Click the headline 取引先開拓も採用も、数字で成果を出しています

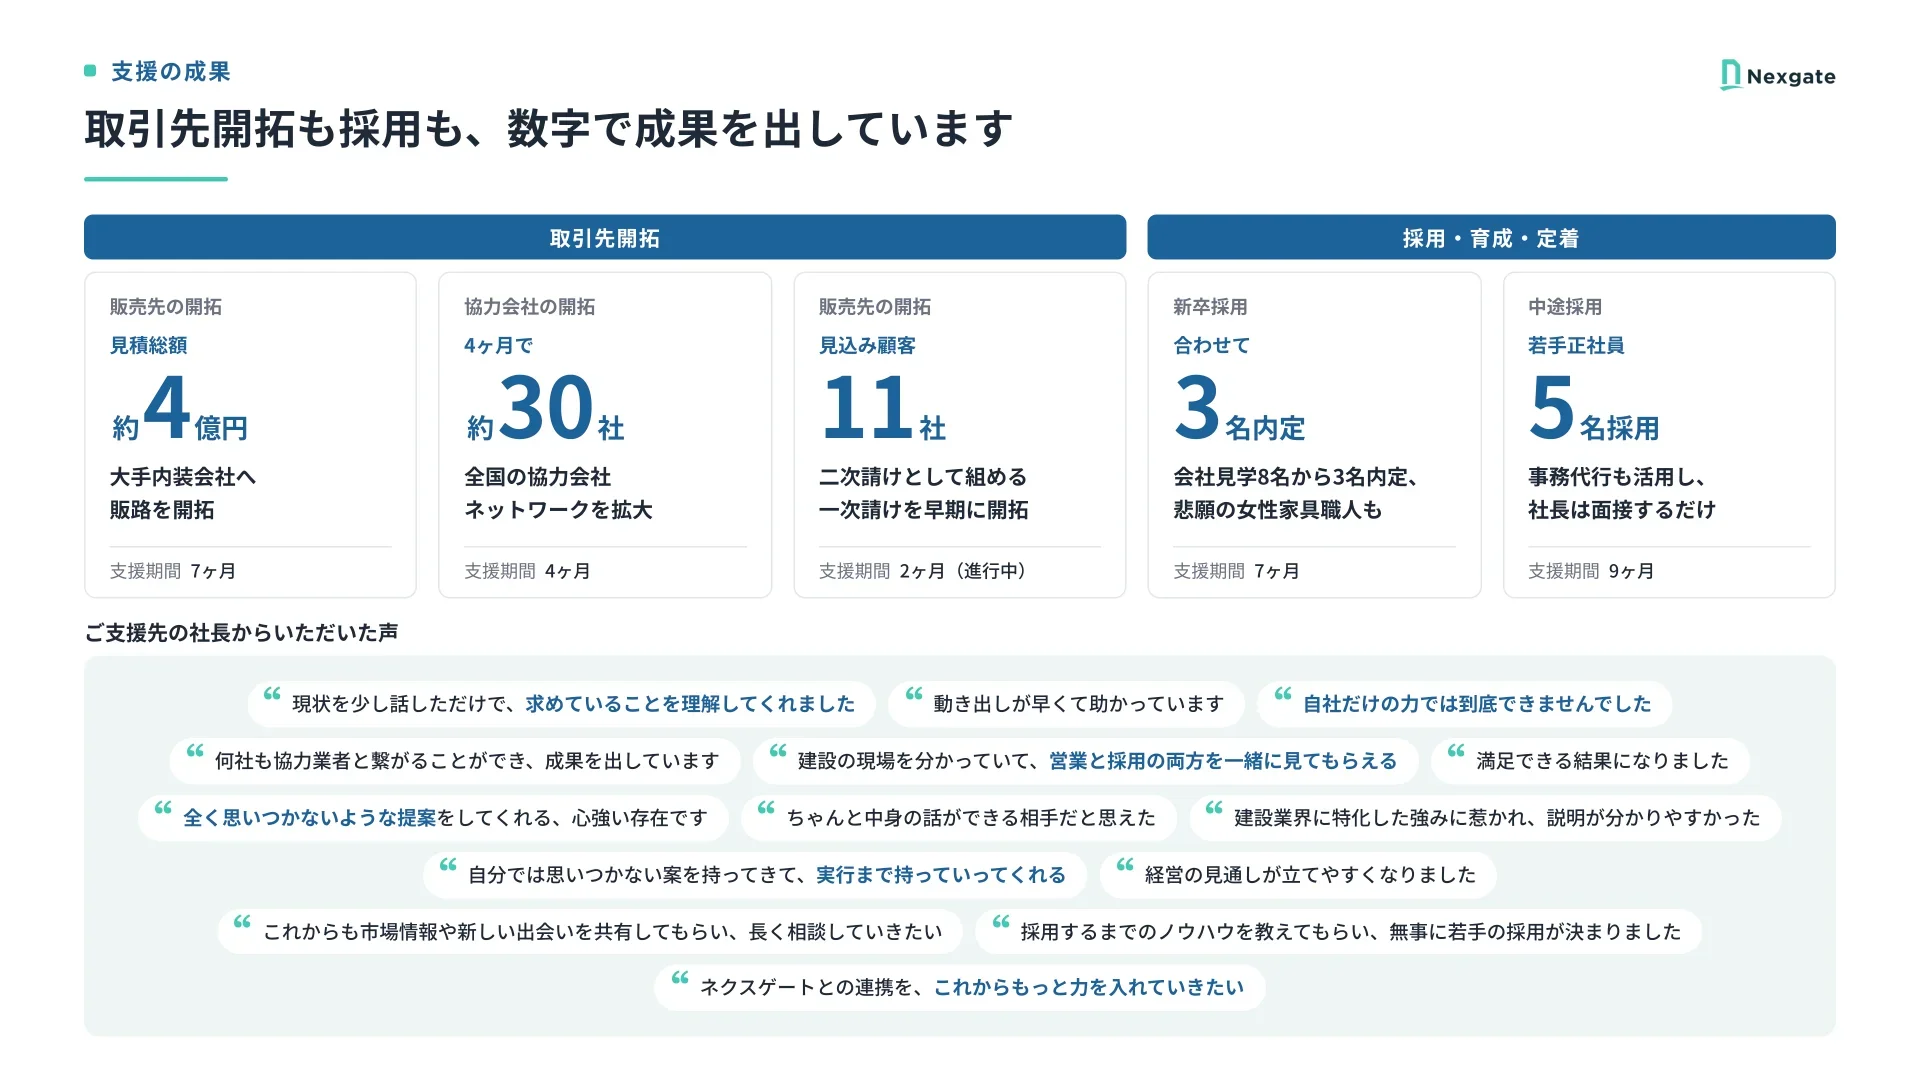coord(549,129)
